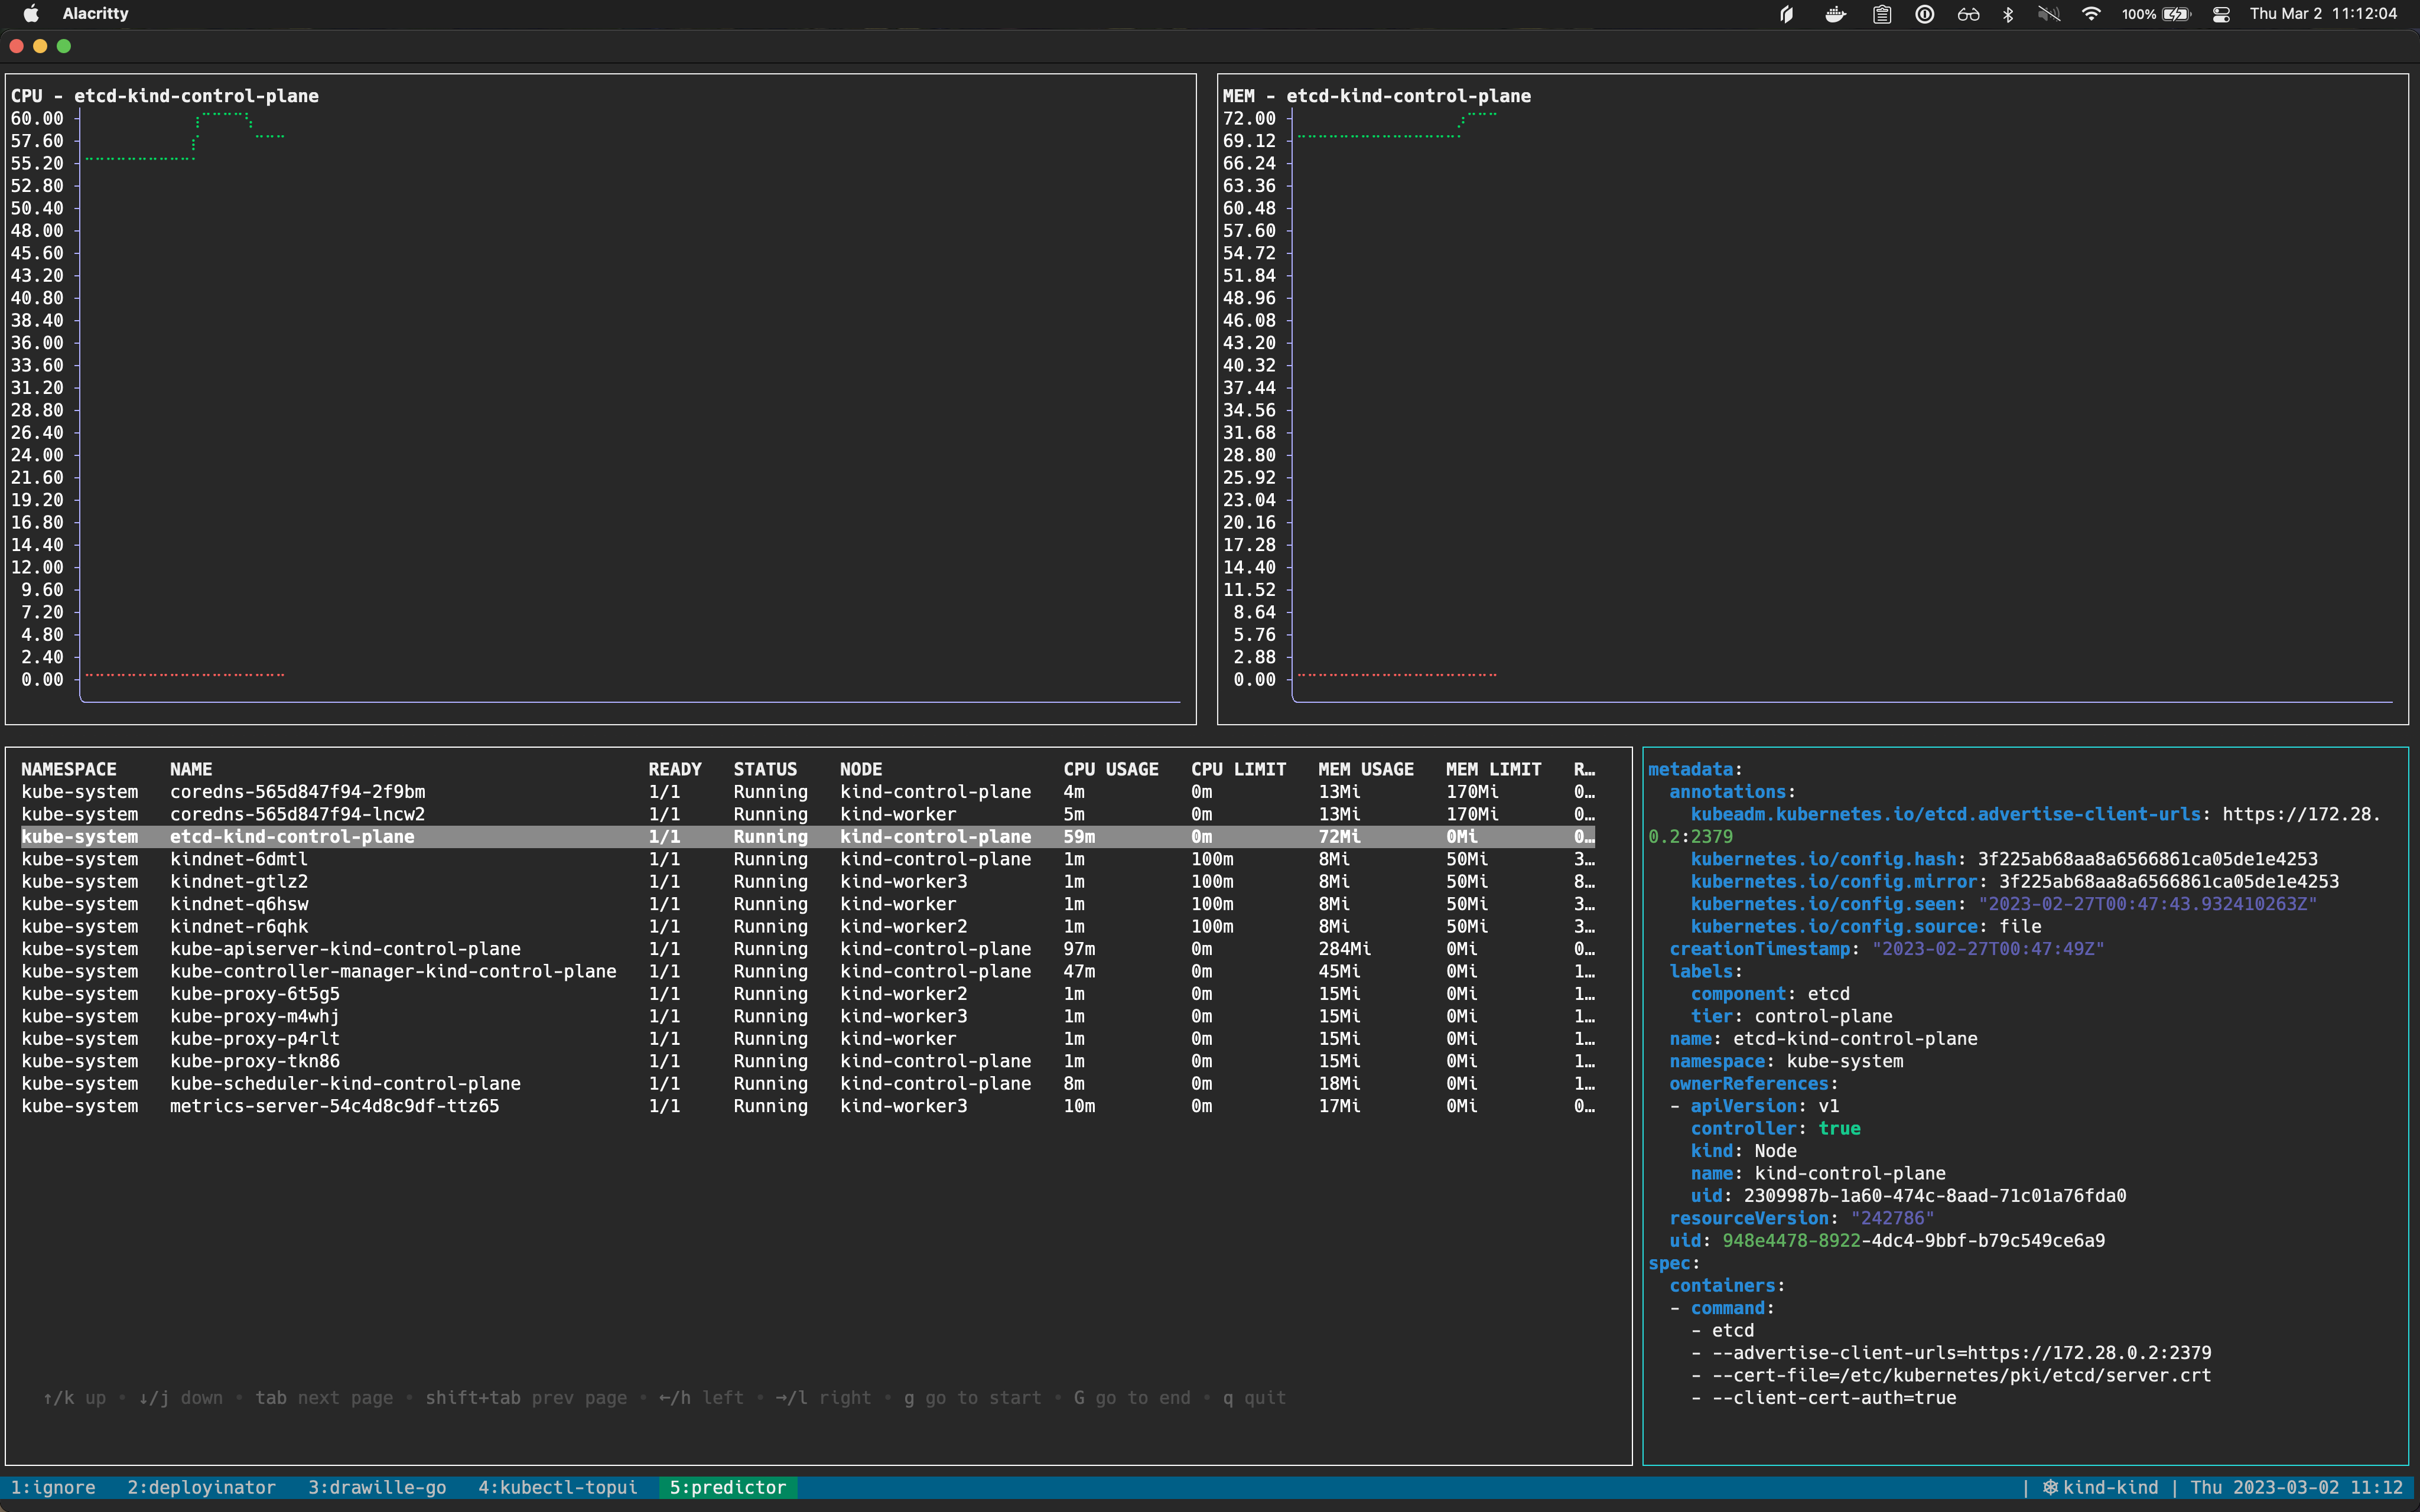This screenshot has height=1512, width=2420.
Task: Select the kindnet-gtlz2 pod row
Action: pos(808,882)
